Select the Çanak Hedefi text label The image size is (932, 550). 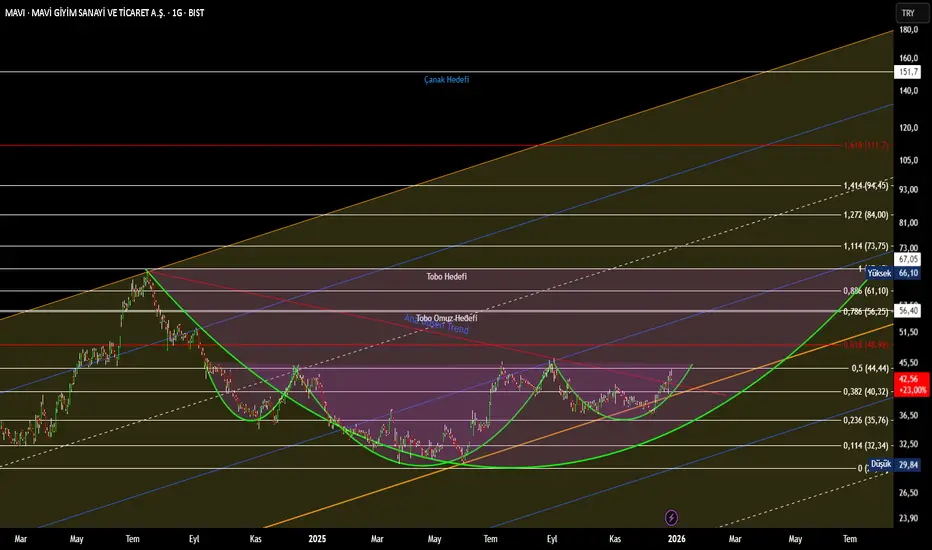click(446, 79)
